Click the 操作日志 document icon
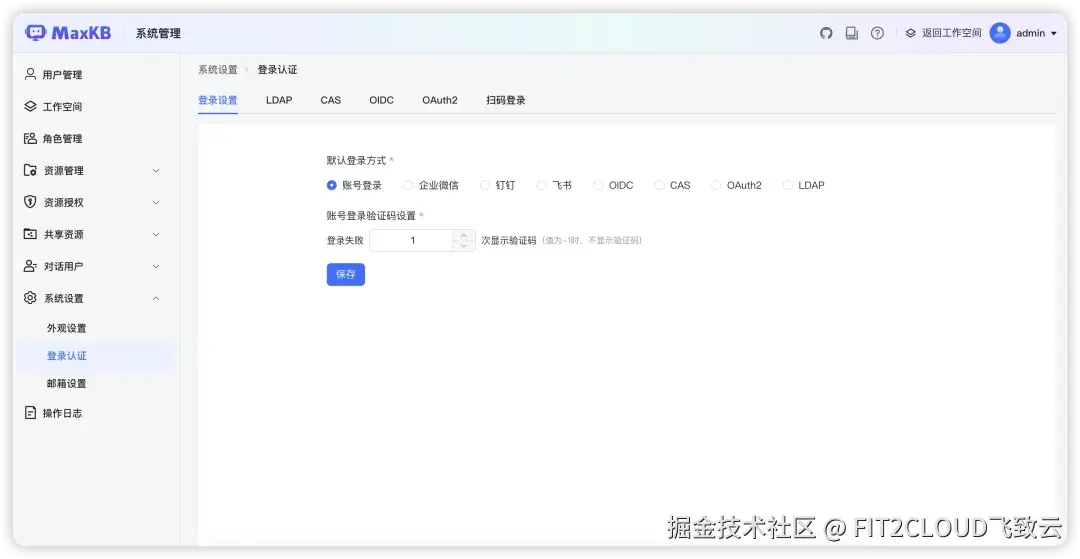Screen dimensions: 1080x559 [30, 412]
